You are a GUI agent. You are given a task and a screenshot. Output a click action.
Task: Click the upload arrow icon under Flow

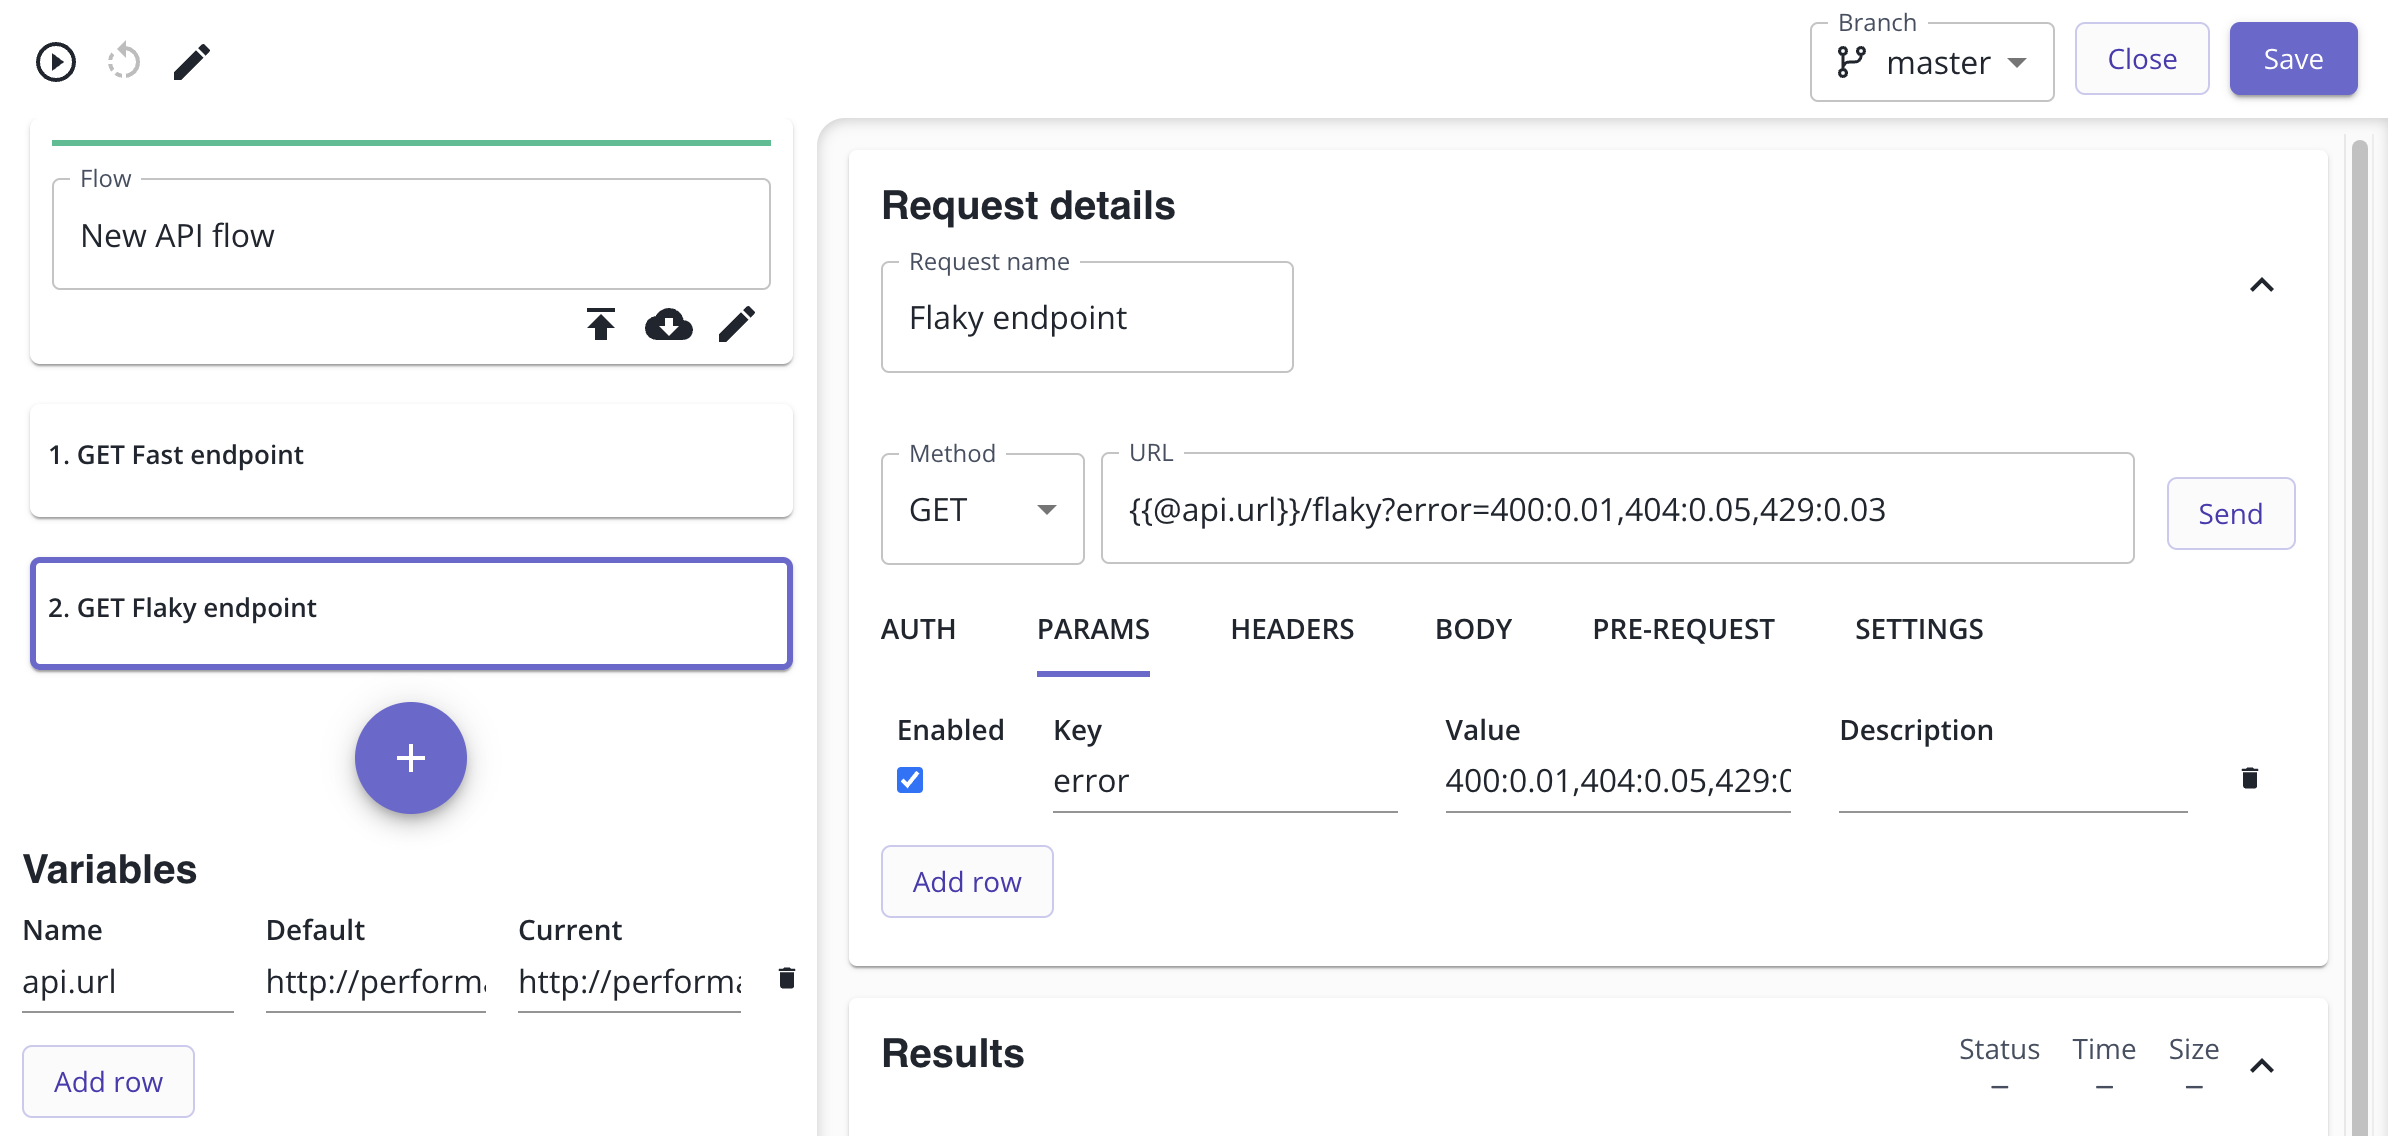[x=601, y=324]
